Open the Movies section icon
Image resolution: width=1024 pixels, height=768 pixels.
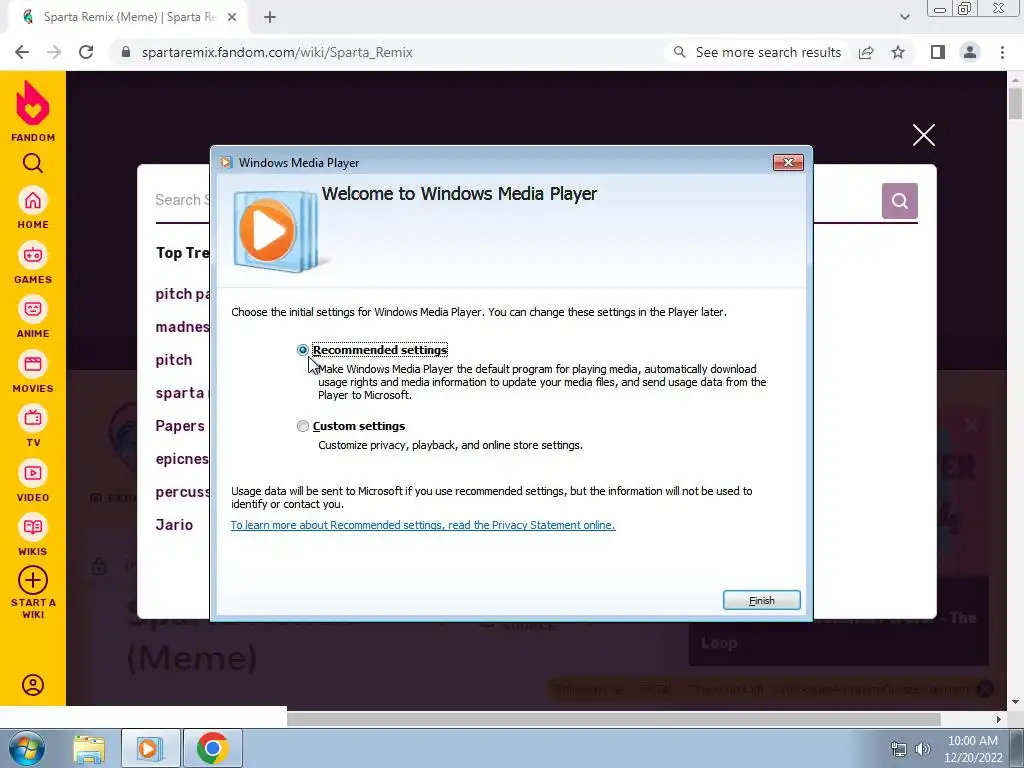(x=33, y=364)
